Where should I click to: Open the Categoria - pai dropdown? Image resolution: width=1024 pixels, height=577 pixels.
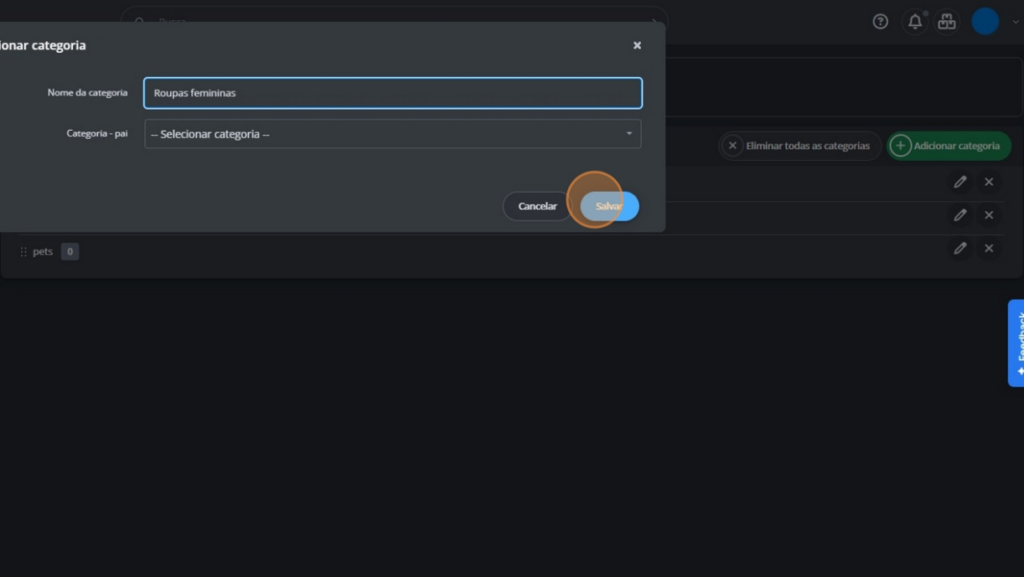[x=392, y=134]
